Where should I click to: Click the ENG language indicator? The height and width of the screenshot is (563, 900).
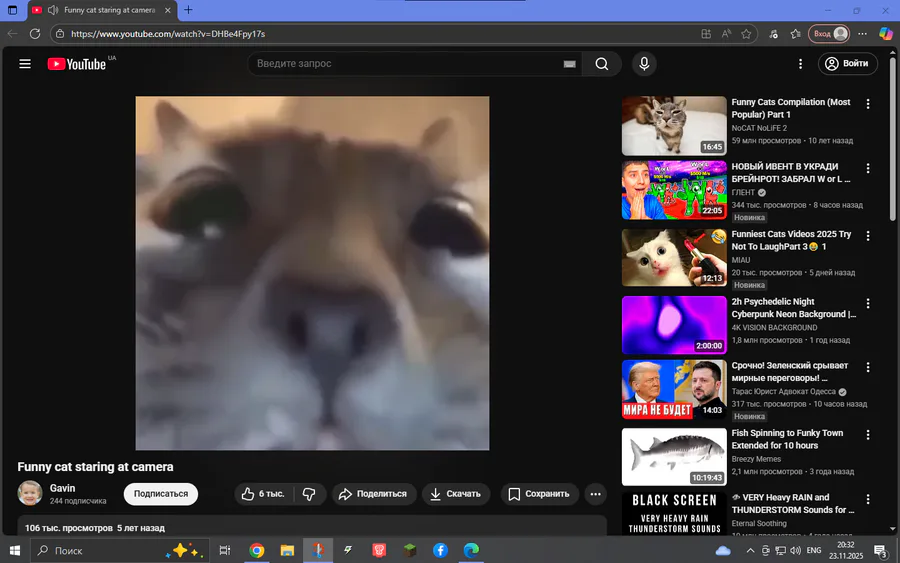pos(813,550)
